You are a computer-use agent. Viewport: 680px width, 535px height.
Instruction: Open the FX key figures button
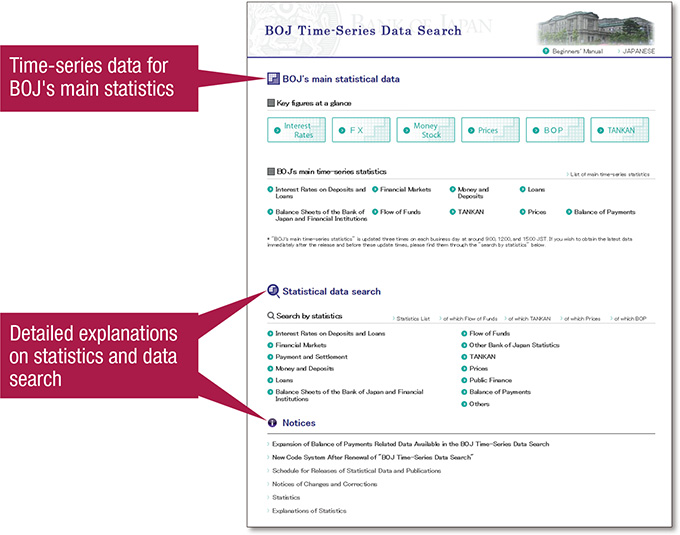point(361,130)
